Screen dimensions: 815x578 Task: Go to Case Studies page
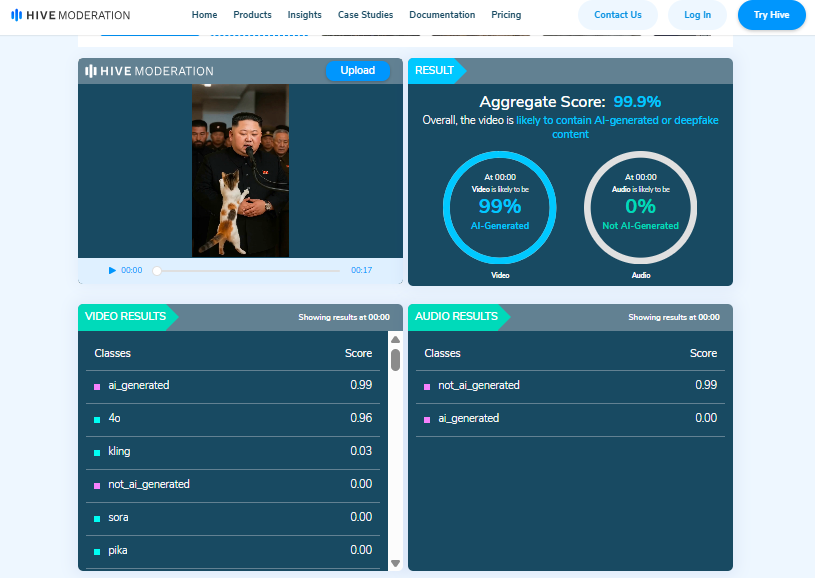[365, 15]
